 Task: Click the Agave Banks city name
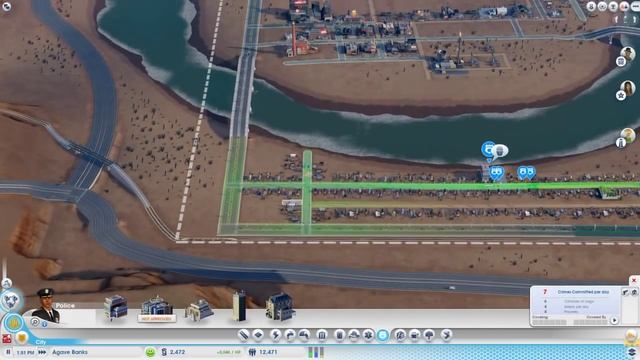coord(70,352)
